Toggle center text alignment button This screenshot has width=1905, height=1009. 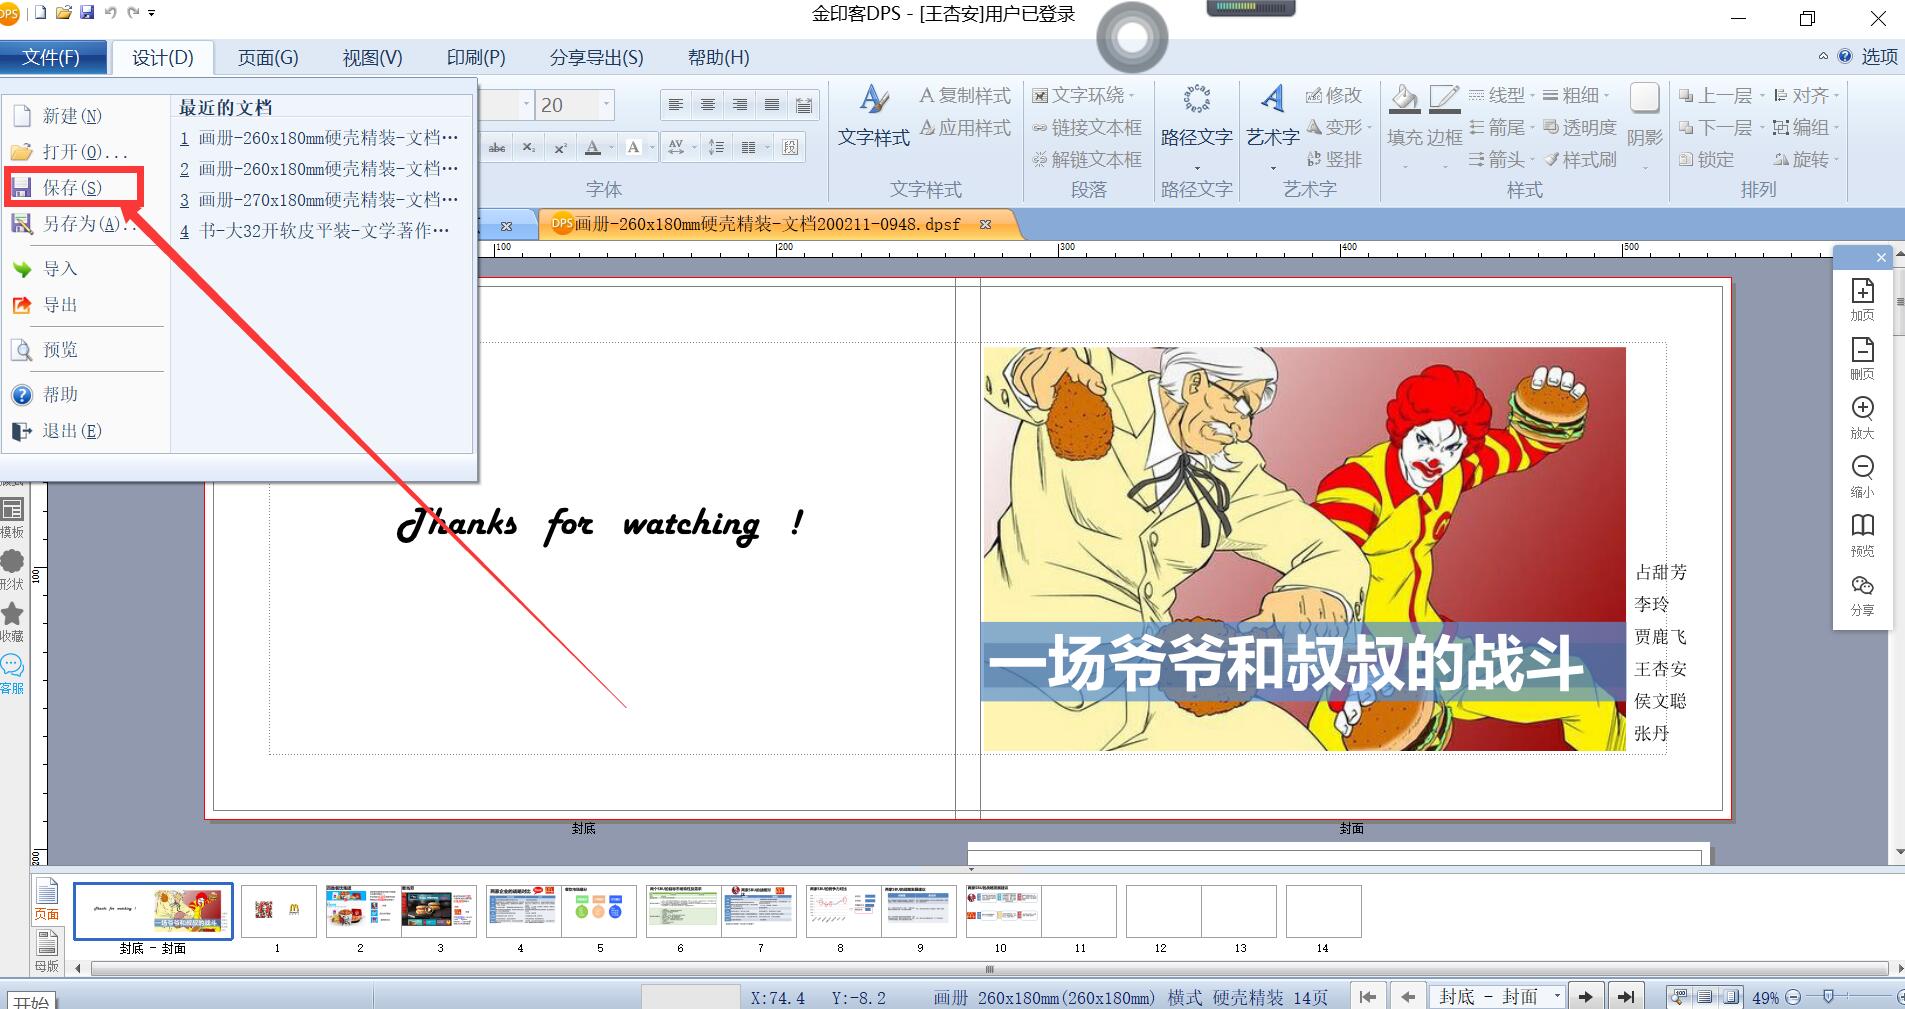(x=708, y=105)
